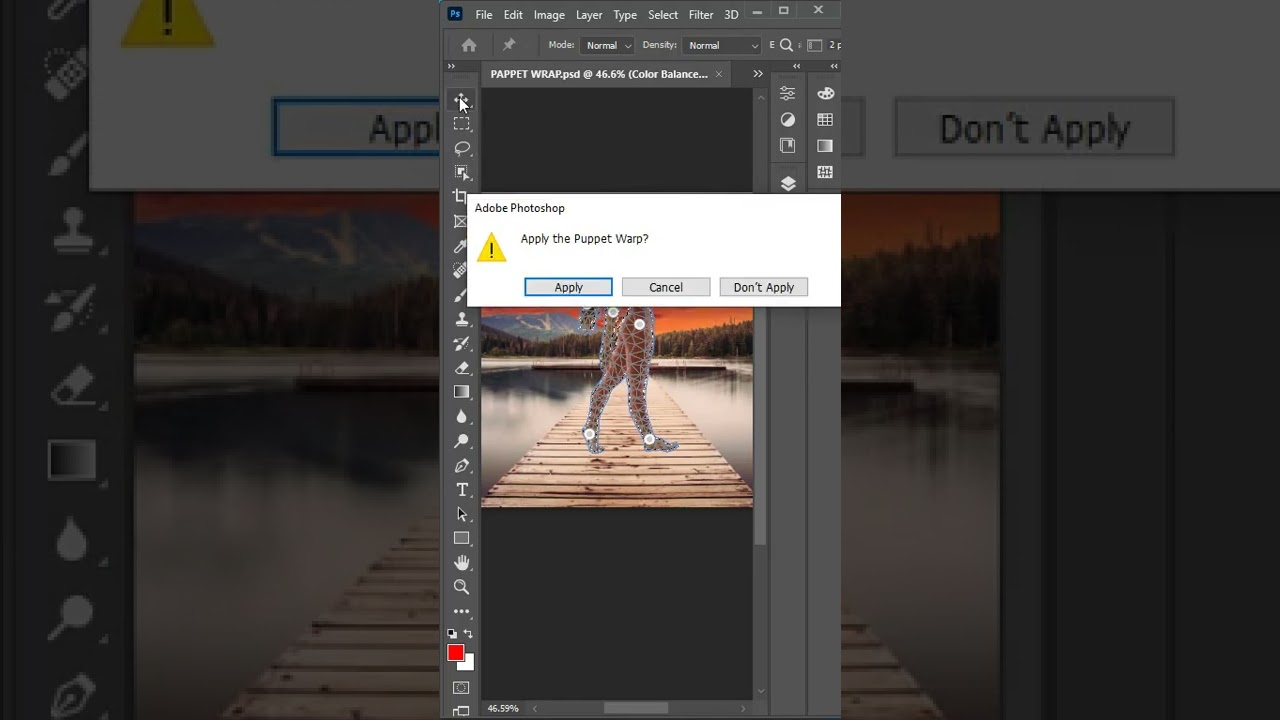Select the Pen tool
The image size is (1280, 720).
(461, 465)
